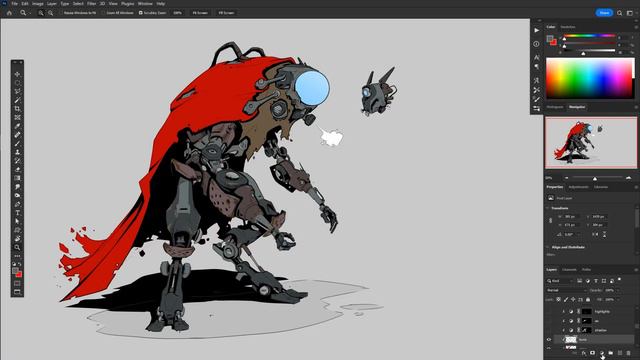
Task: Toggle lock transparent pixels button
Action: click(x=558, y=300)
